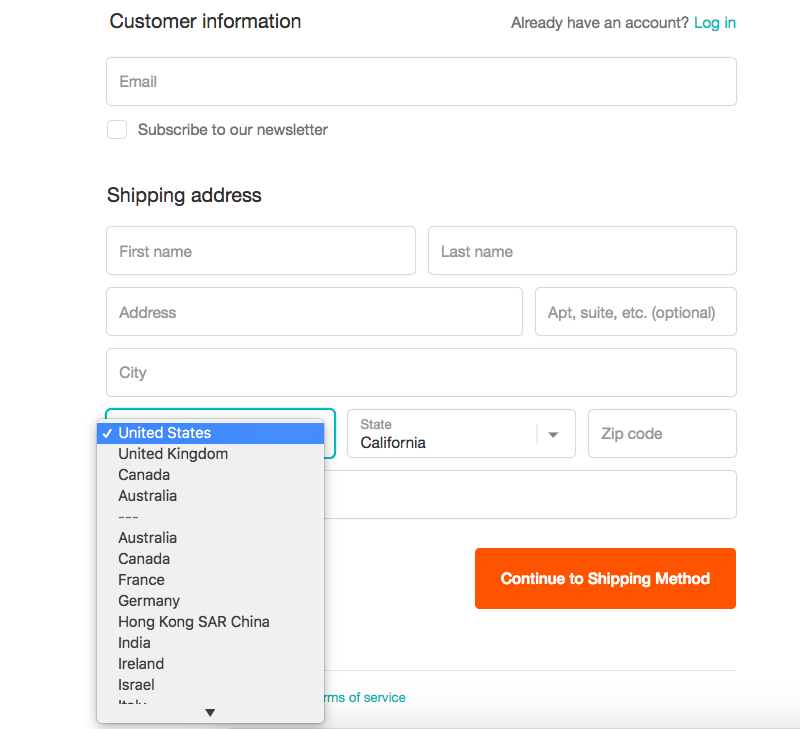
Task: Focus the City input field
Action: tap(421, 373)
